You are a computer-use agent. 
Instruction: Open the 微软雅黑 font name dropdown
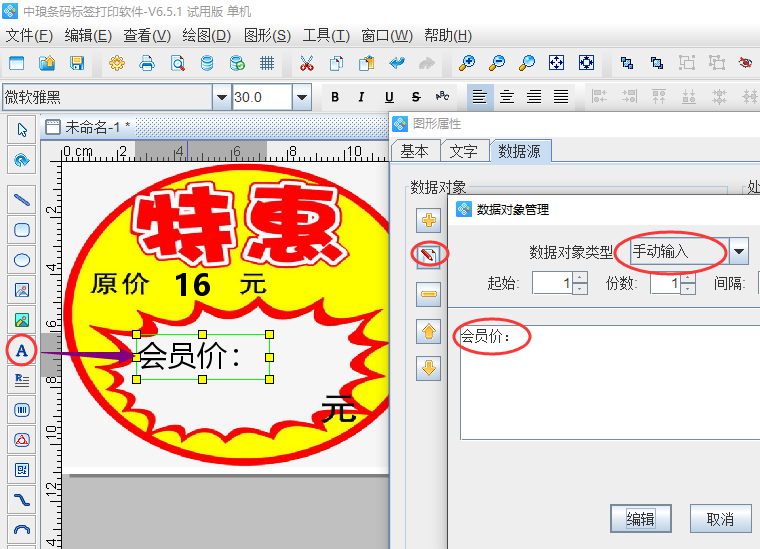click(221, 98)
